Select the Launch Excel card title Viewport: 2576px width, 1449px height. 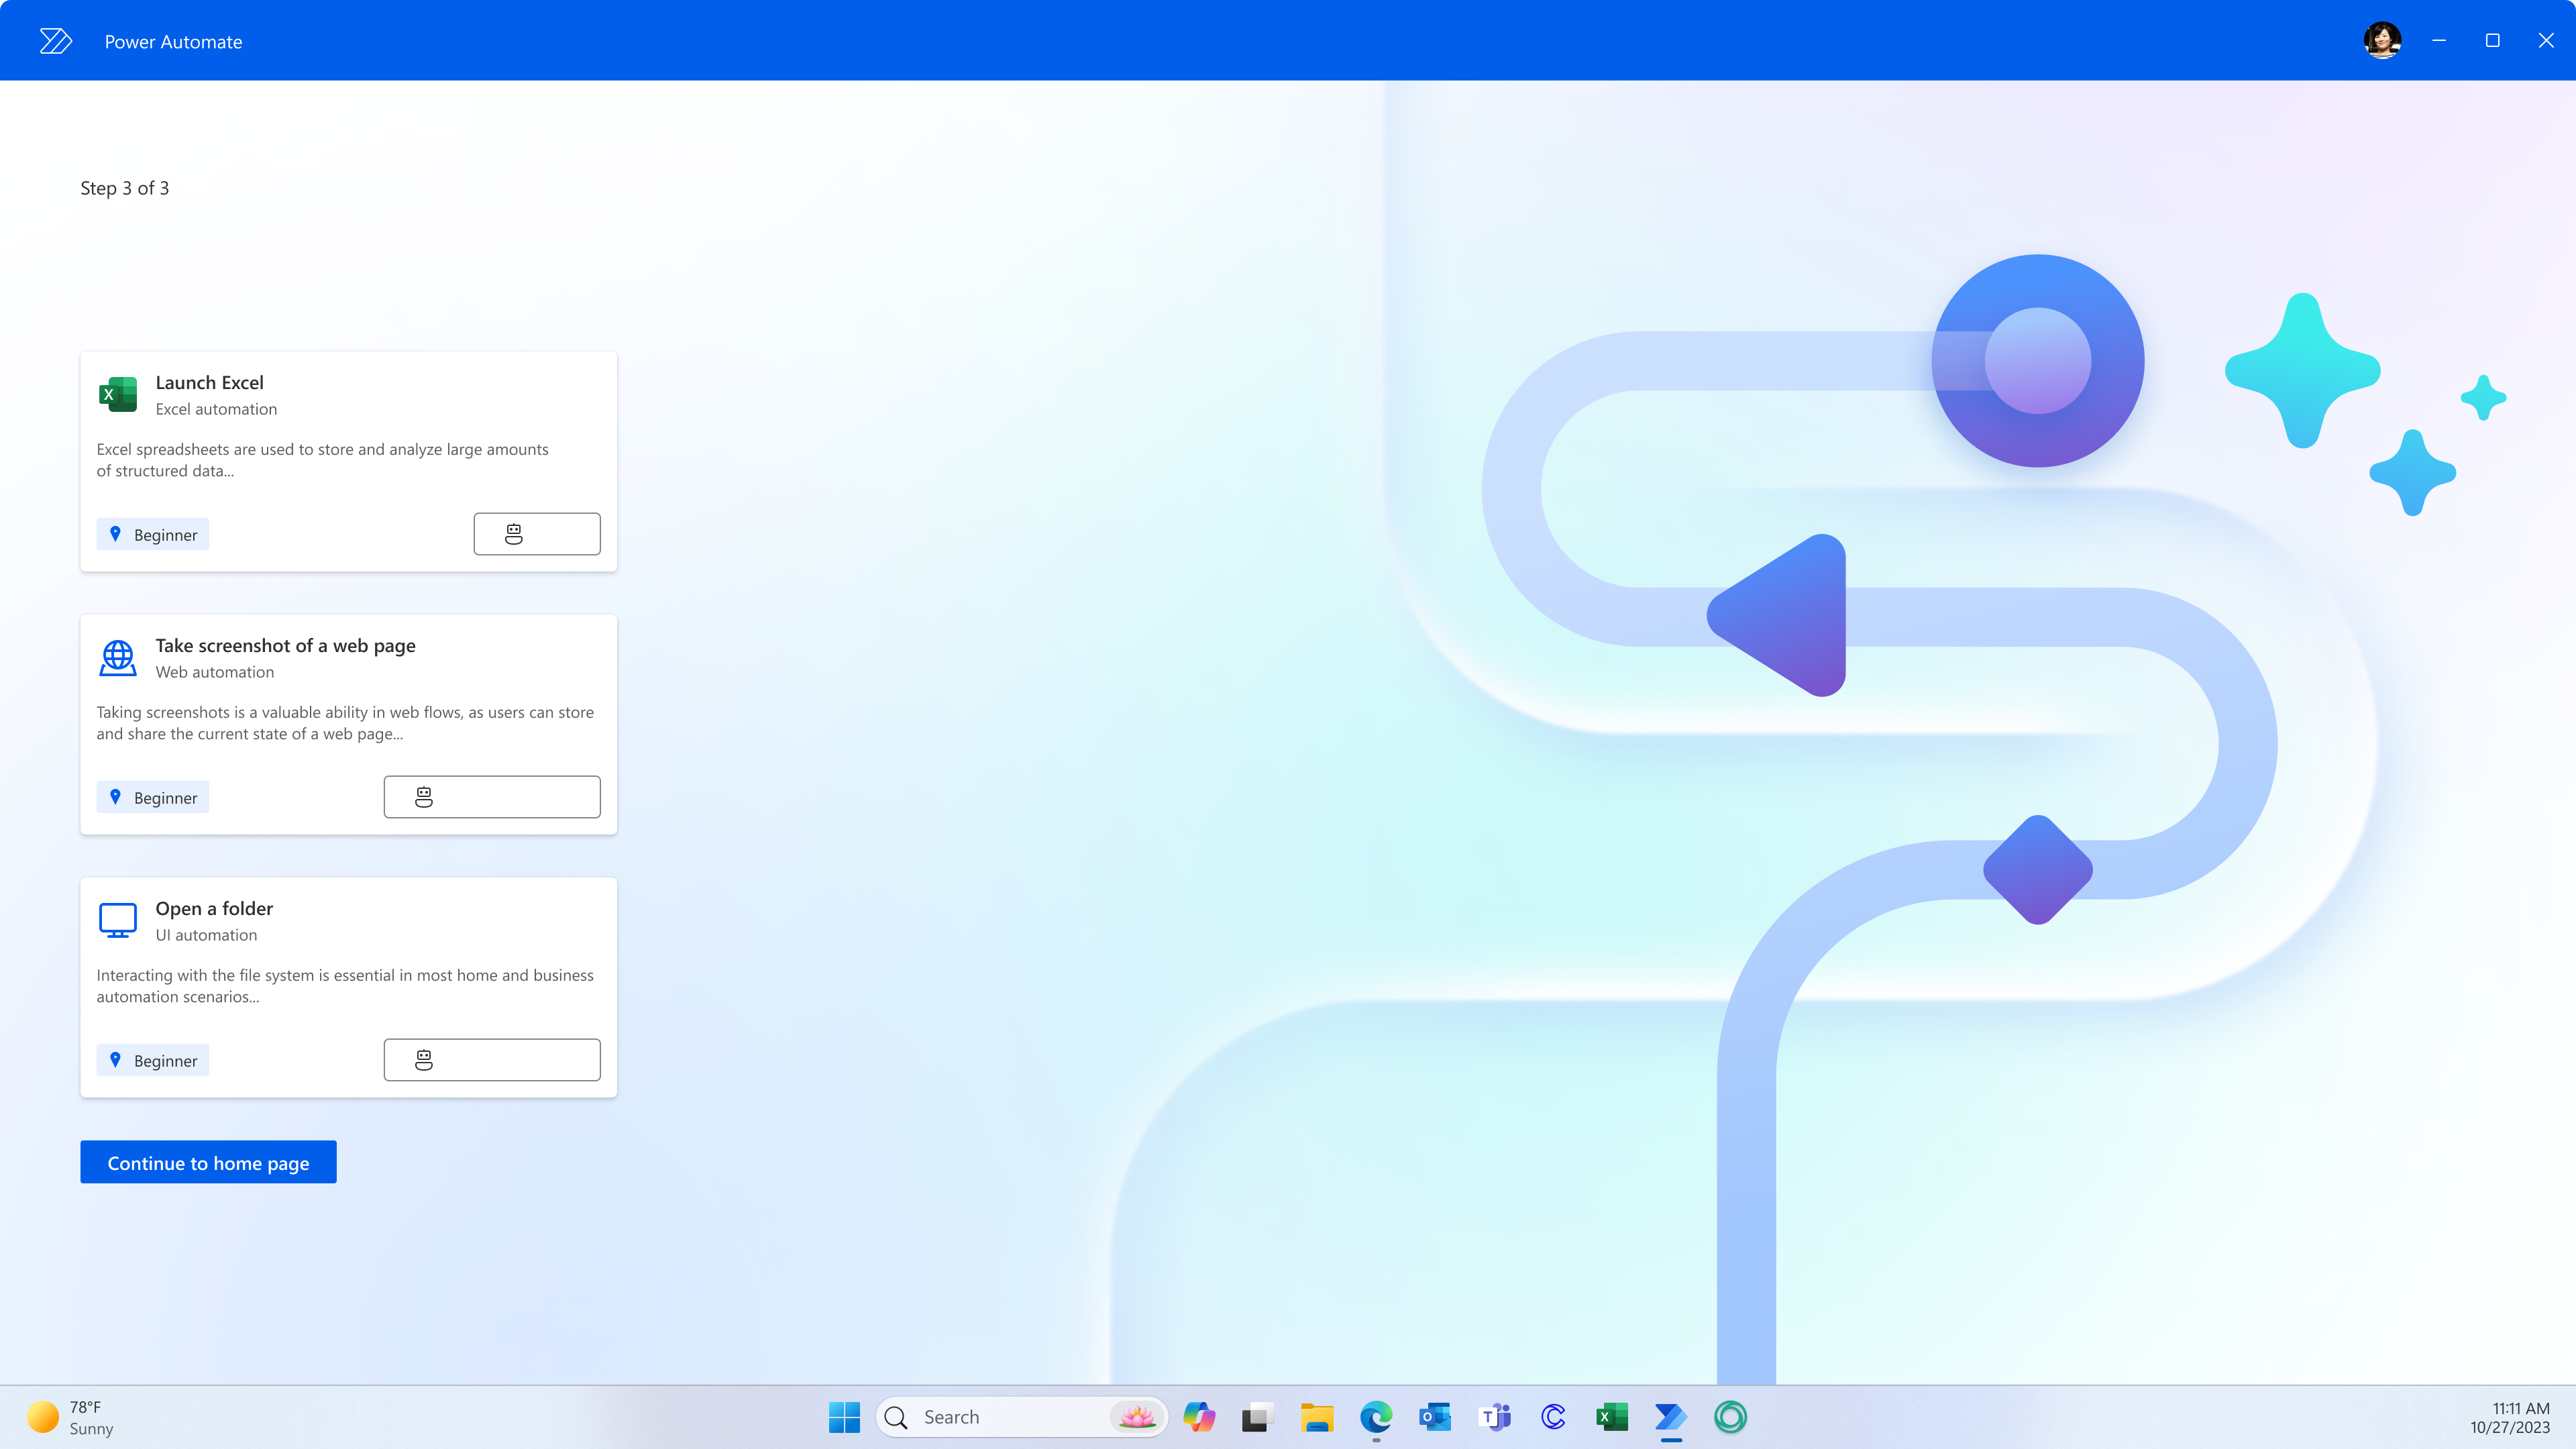tap(209, 383)
